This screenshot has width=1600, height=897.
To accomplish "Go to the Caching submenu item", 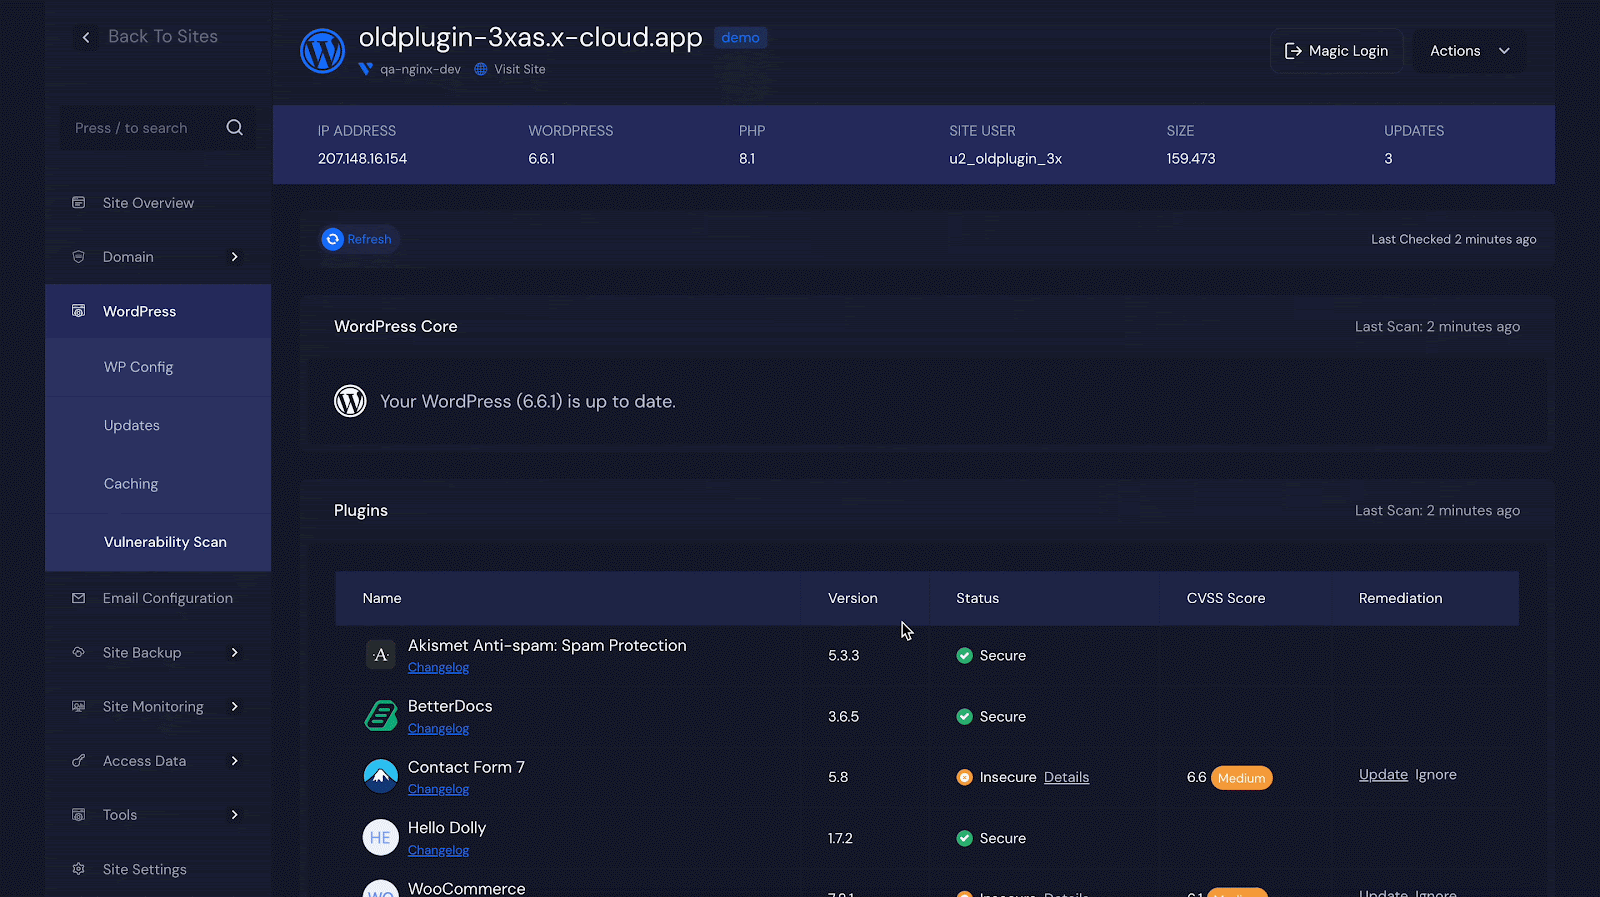I will (x=131, y=484).
